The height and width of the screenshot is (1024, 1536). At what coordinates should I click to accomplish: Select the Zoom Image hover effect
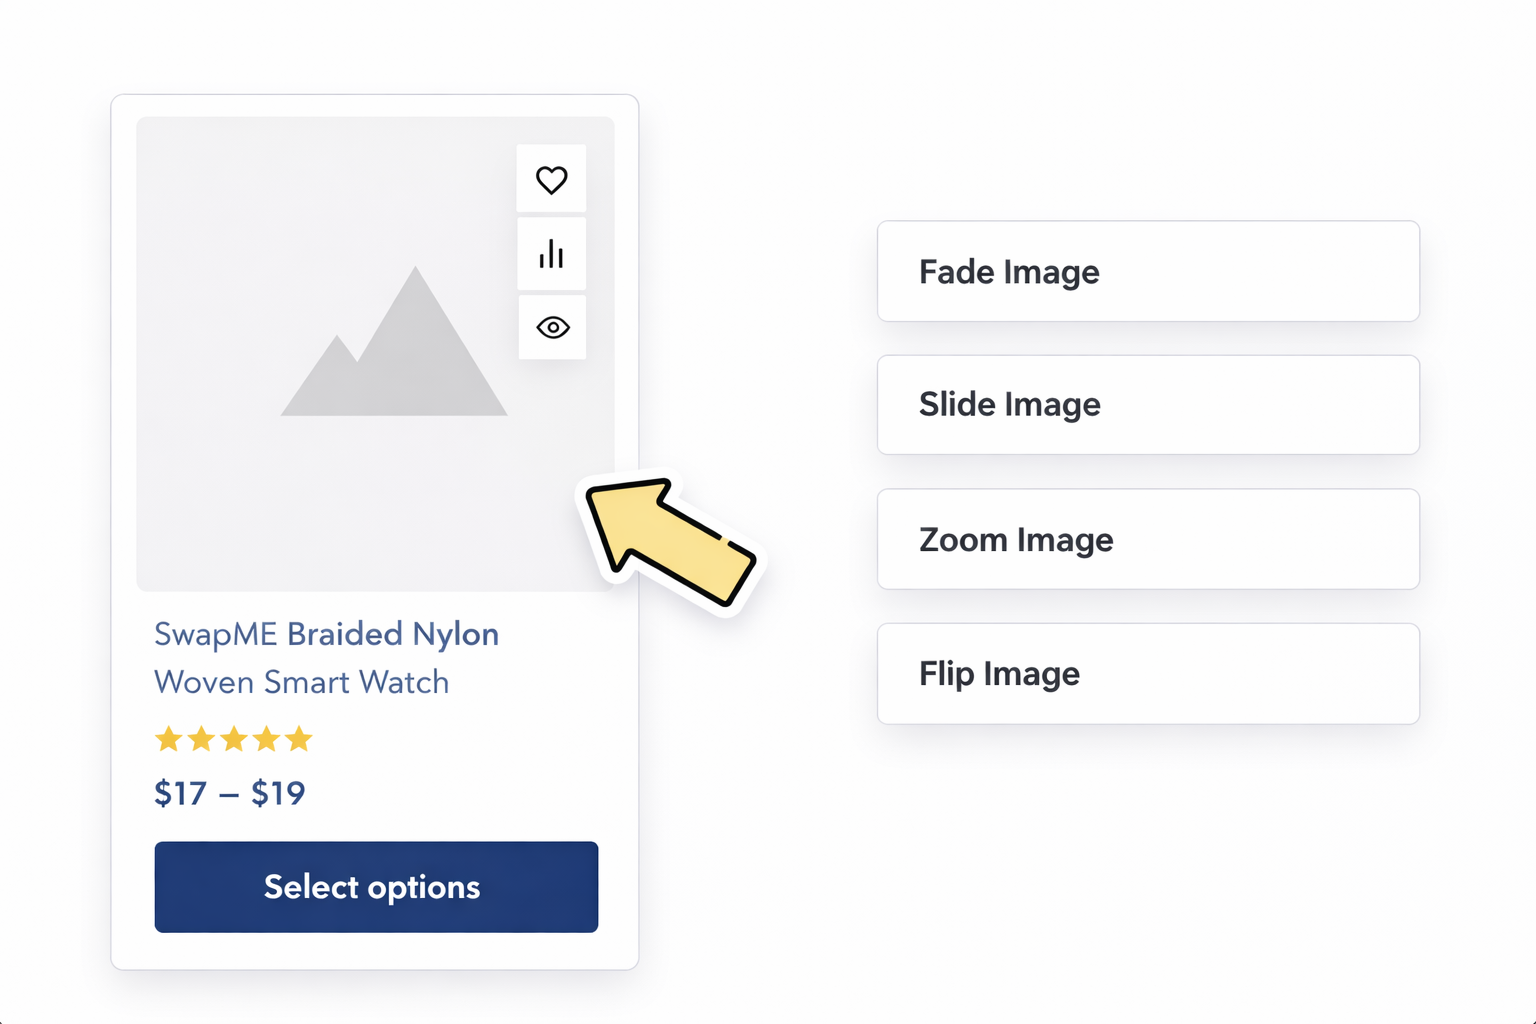(x=1147, y=539)
